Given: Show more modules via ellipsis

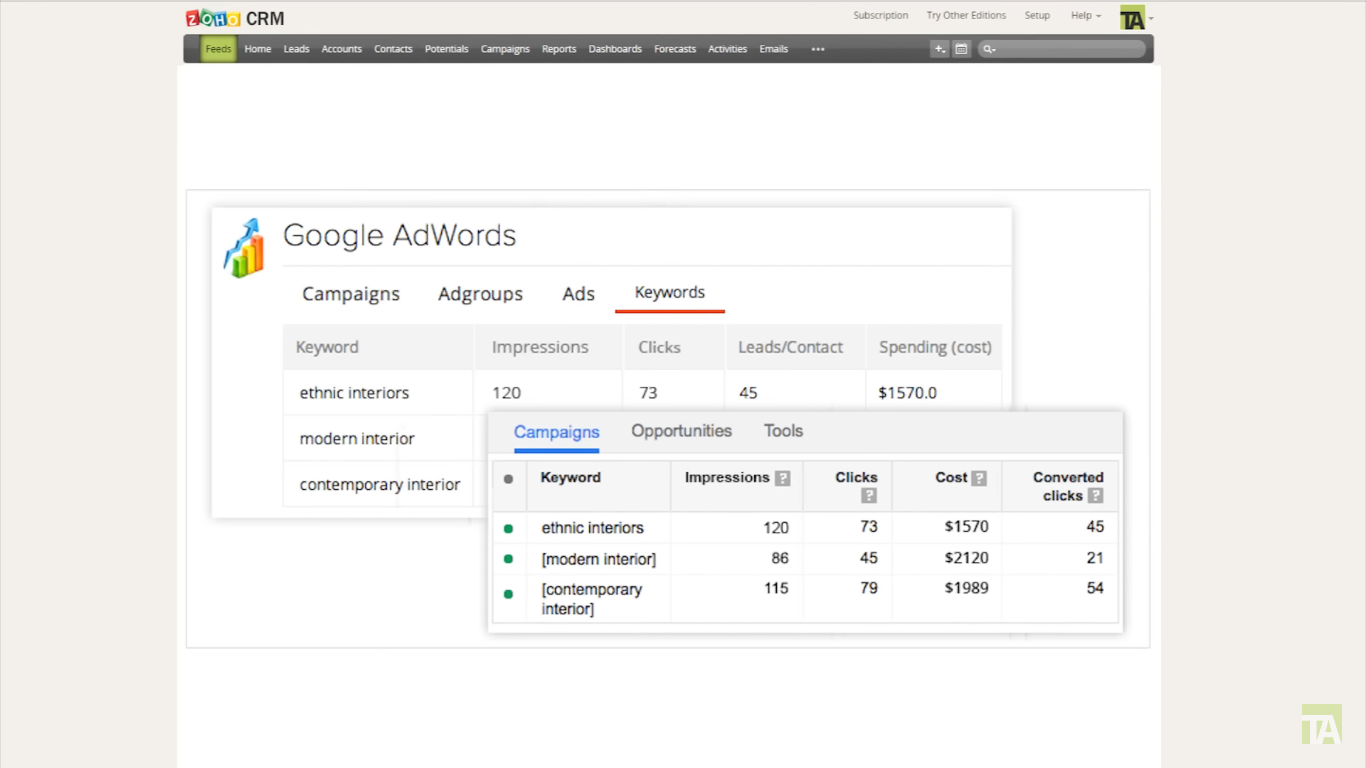Looking at the screenshot, I should tap(818, 49).
